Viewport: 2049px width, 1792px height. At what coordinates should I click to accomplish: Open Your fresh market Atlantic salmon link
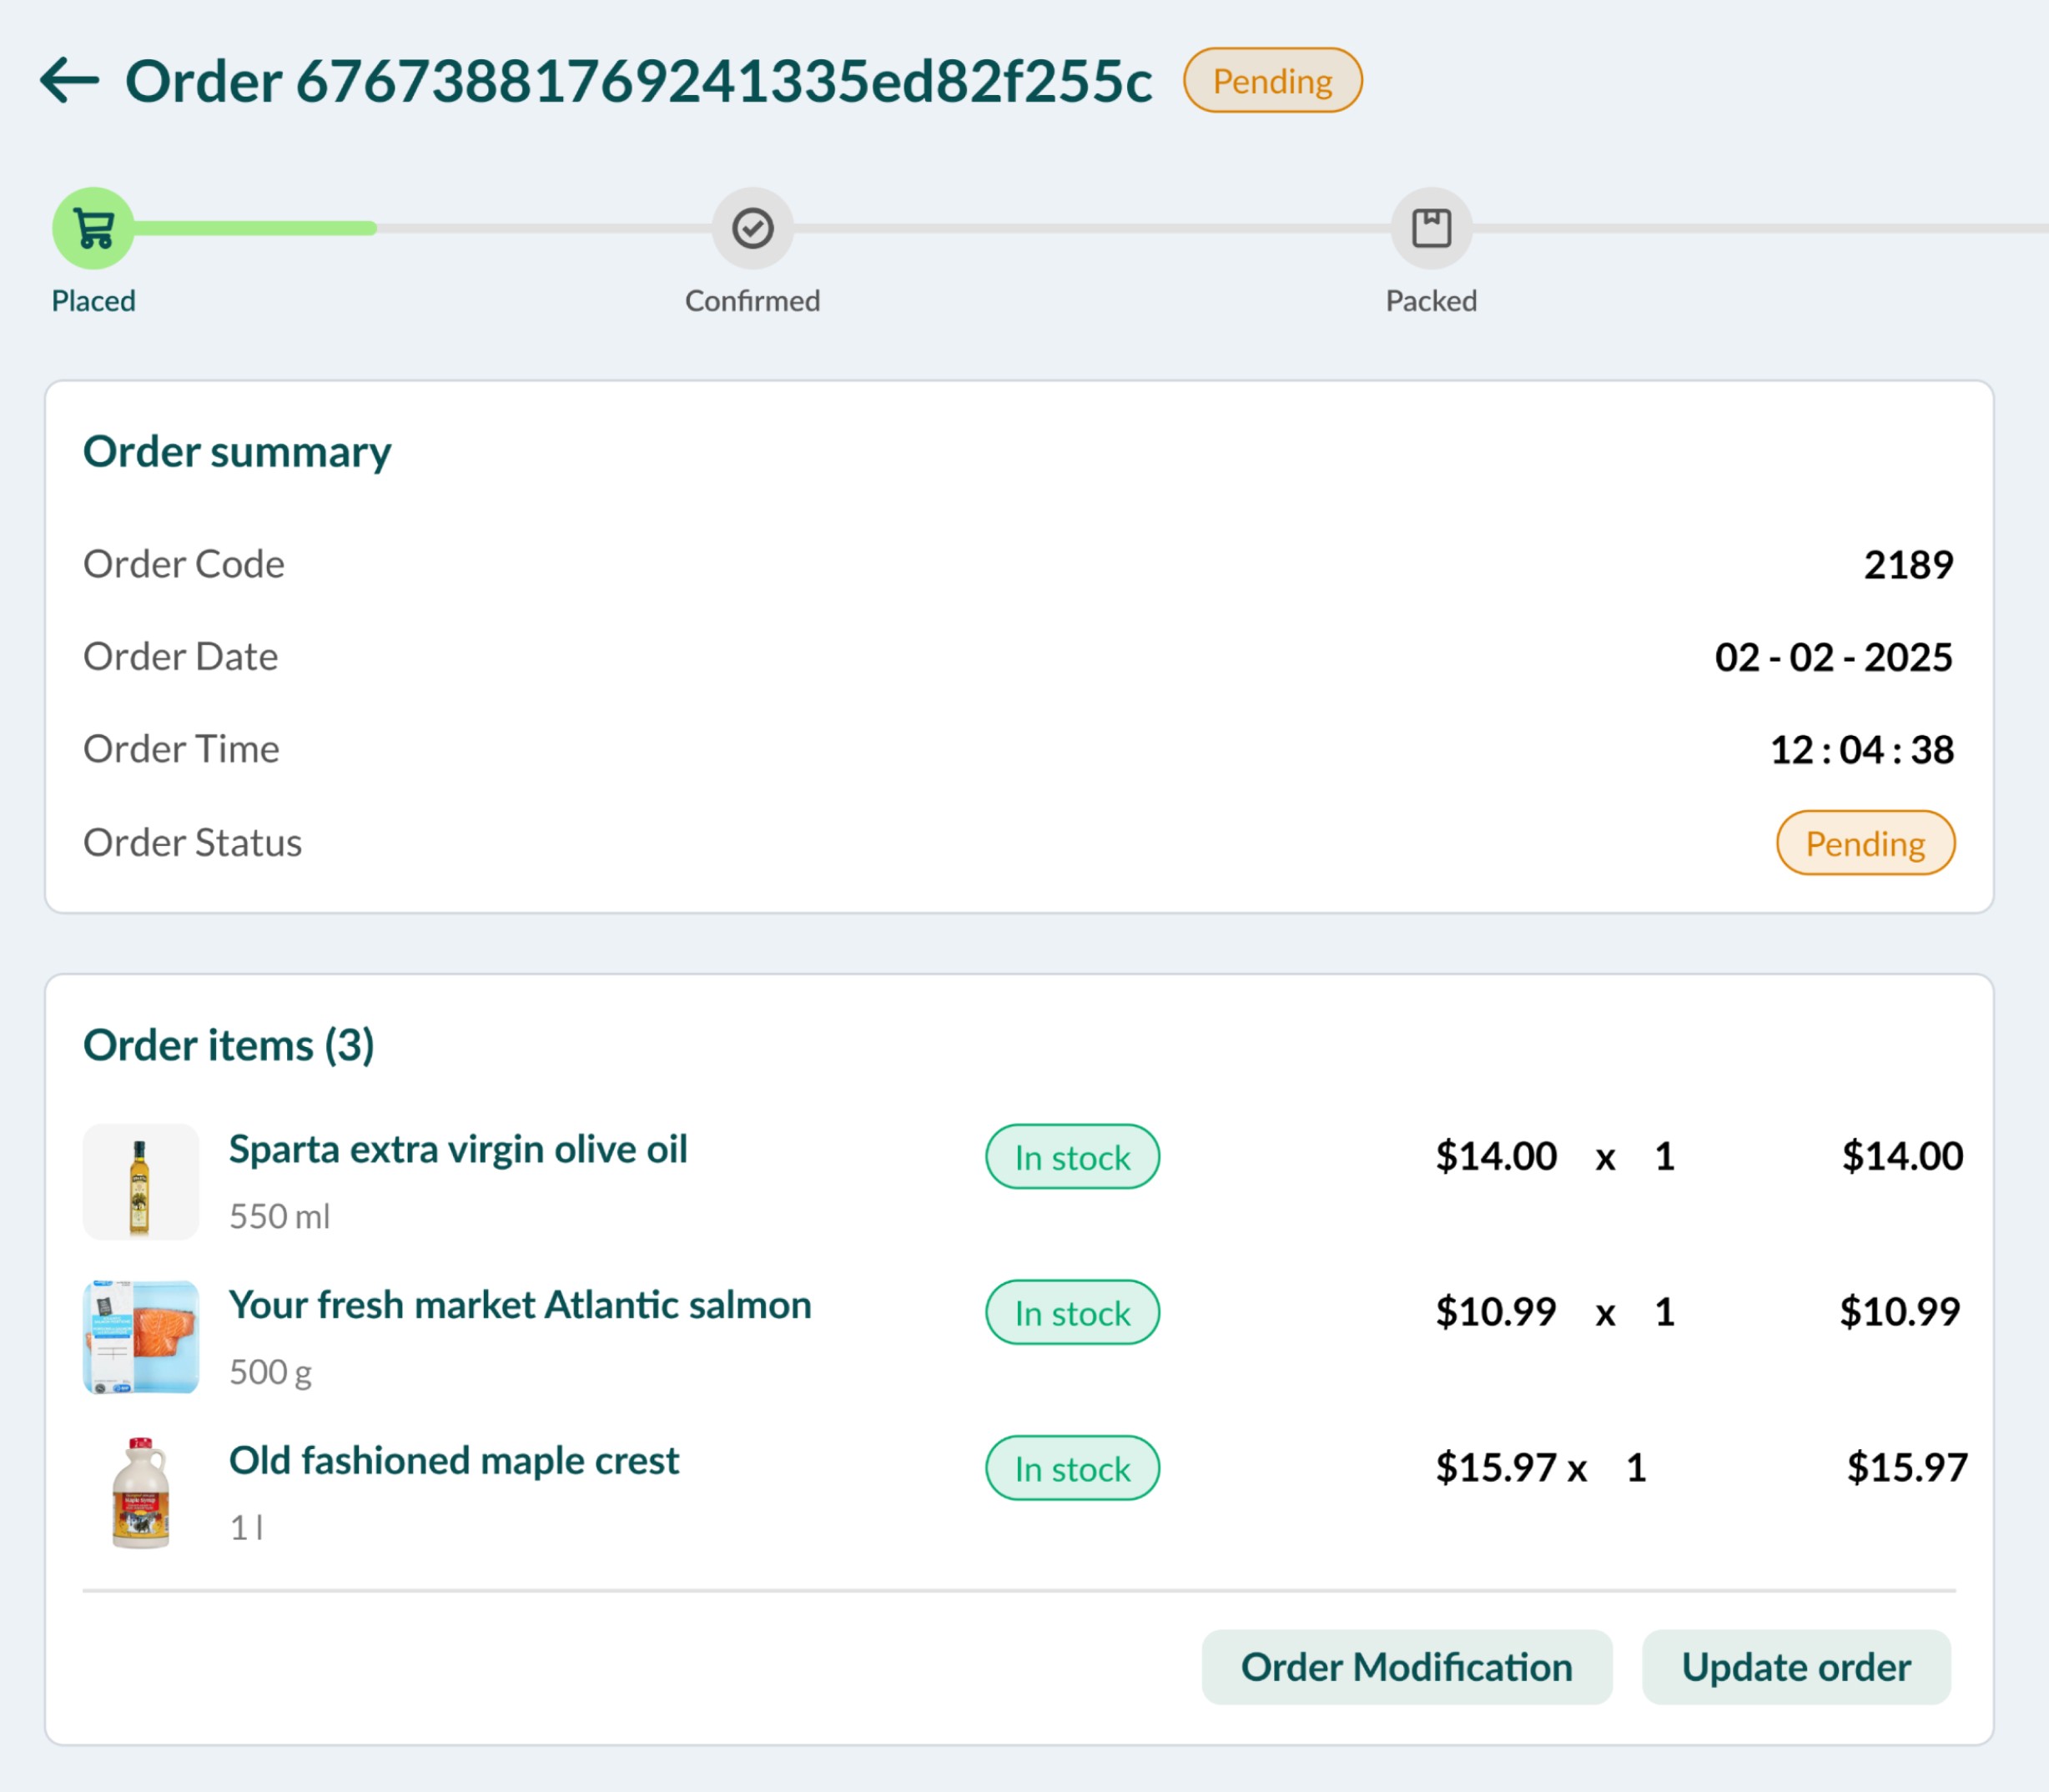point(520,1305)
